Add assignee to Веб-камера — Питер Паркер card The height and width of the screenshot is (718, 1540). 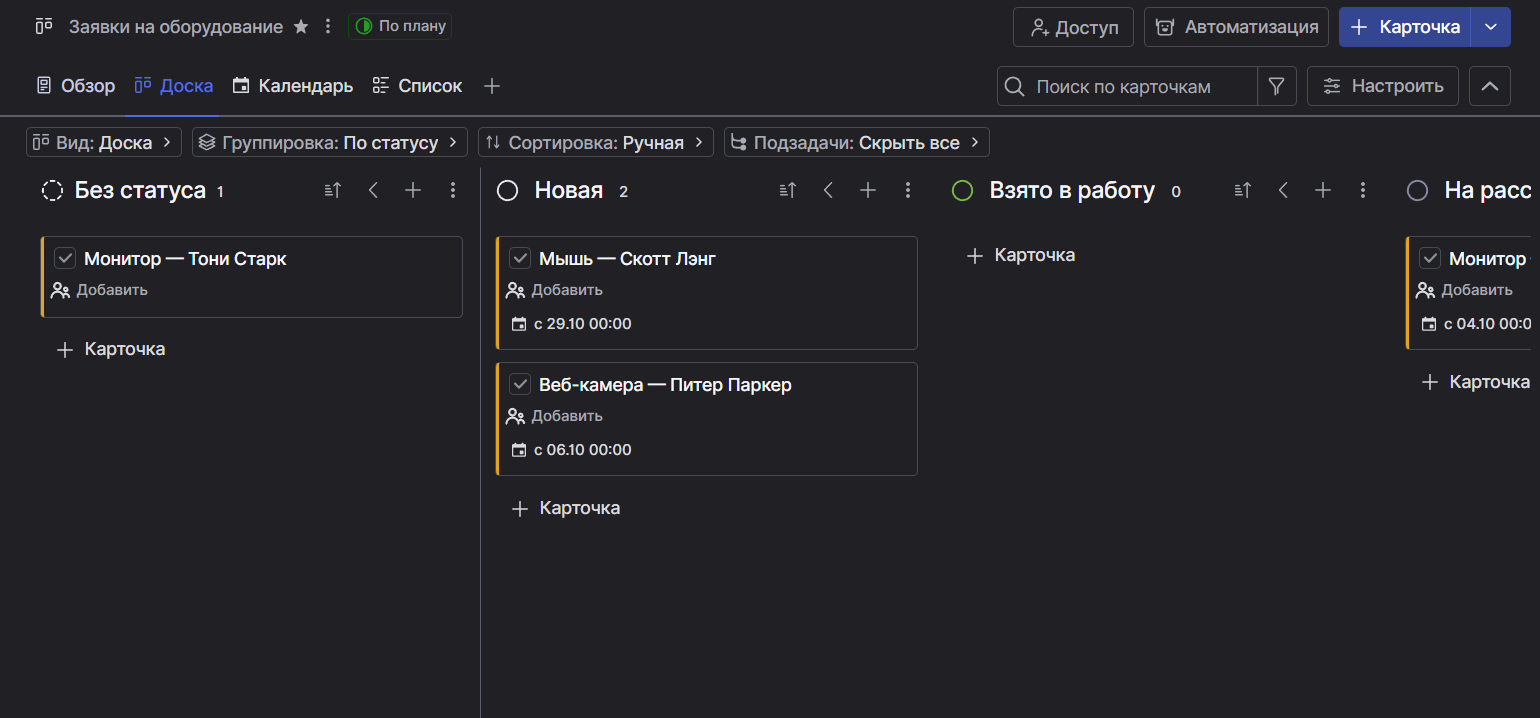(554, 416)
